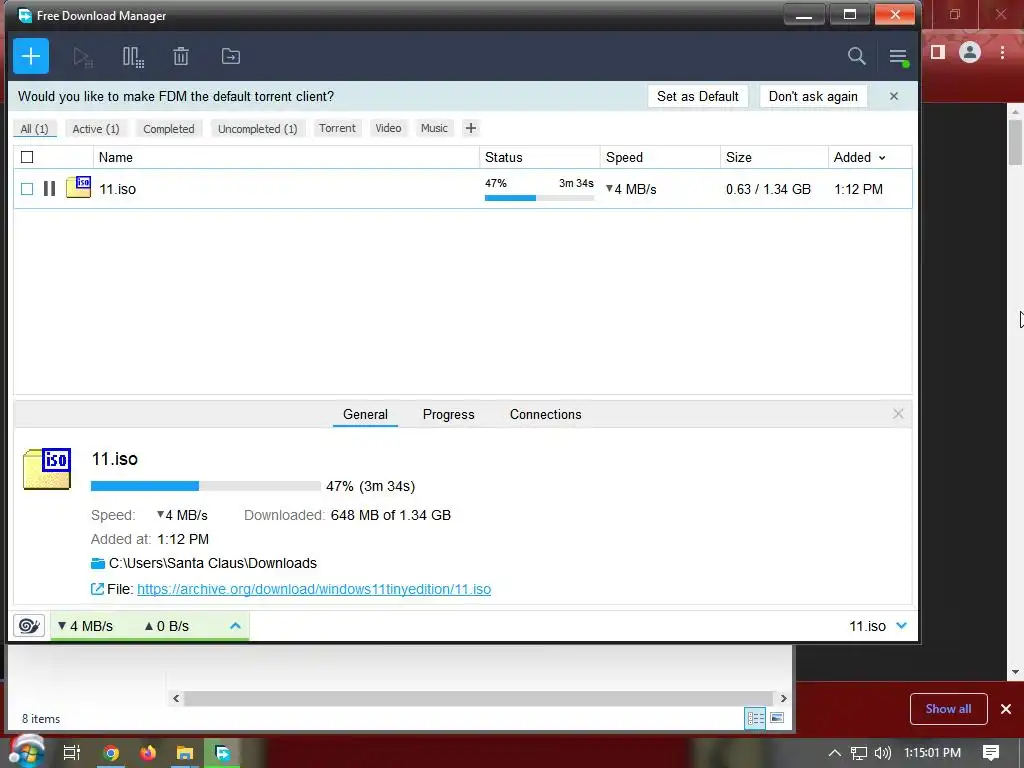This screenshot has height=768, width=1024.
Task: Click the download speed 4 MB/s in status bar
Action: (x=86, y=626)
